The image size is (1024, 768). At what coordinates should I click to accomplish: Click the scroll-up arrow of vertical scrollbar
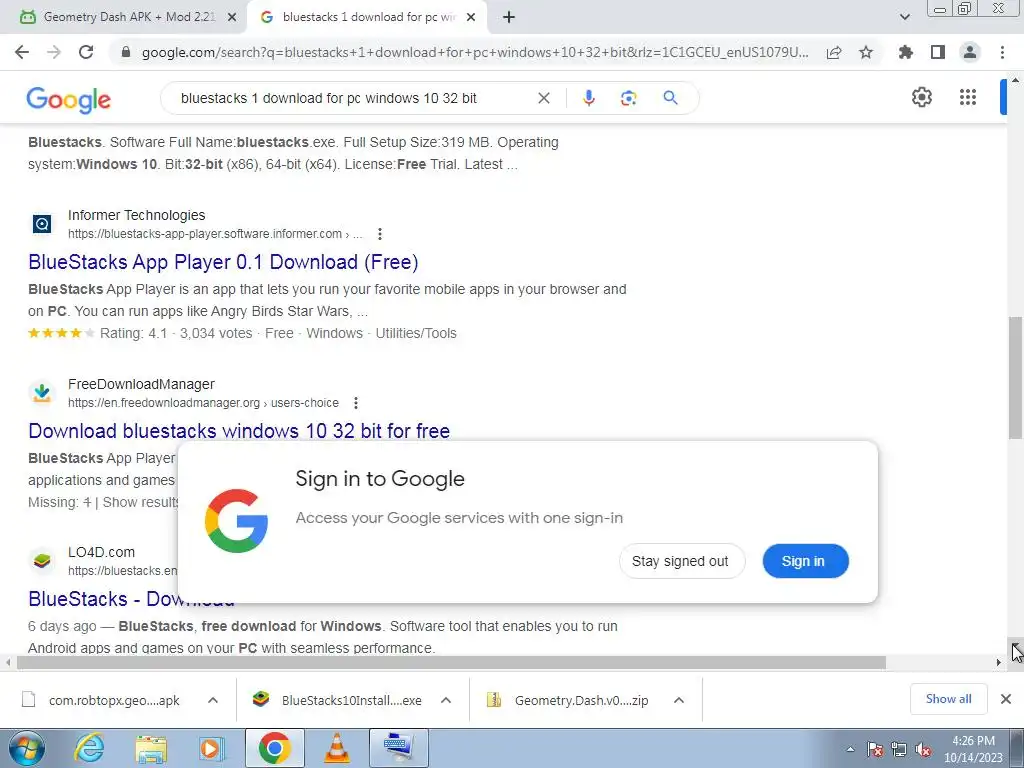coord(1015,80)
